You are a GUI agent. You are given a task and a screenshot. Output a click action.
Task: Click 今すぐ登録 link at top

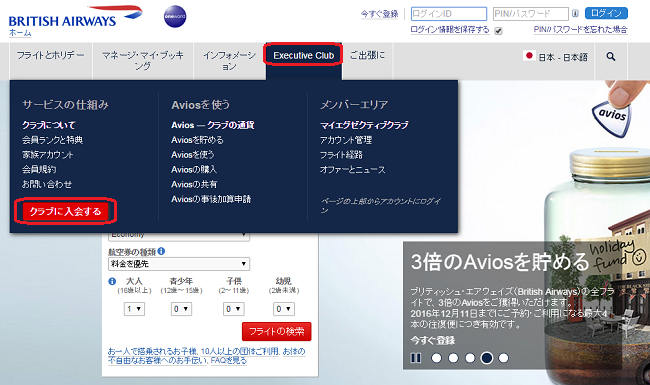379,14
